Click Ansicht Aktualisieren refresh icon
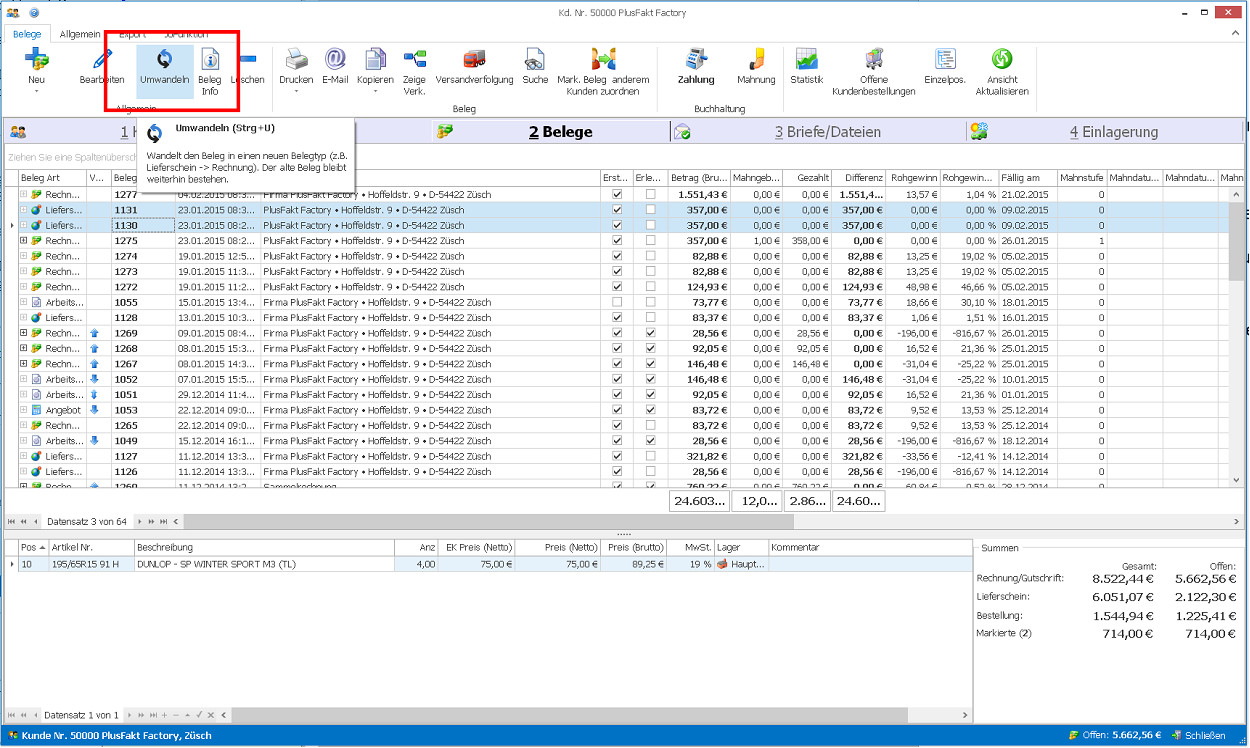The image size is (1250, 748). click(x=1002, y=61)
